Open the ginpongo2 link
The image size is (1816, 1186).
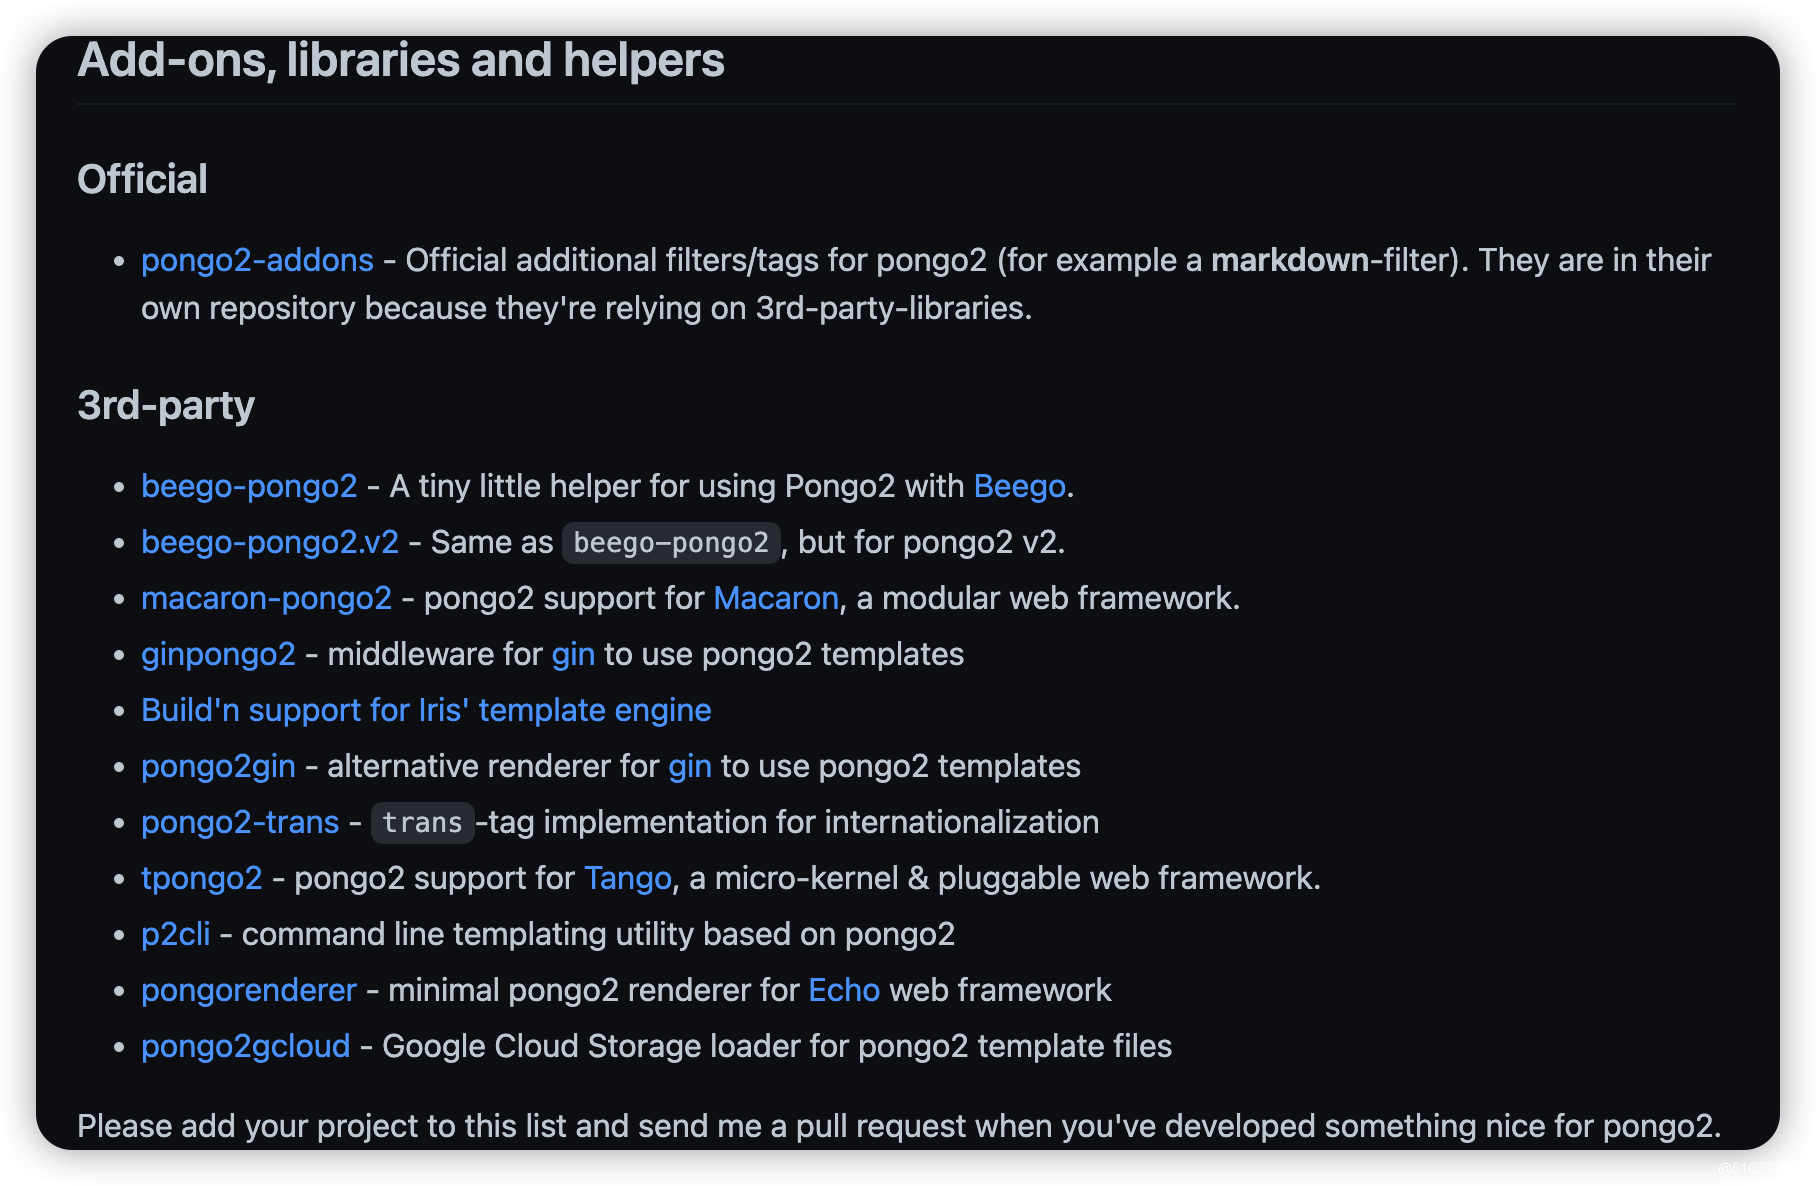coord(218,654)
